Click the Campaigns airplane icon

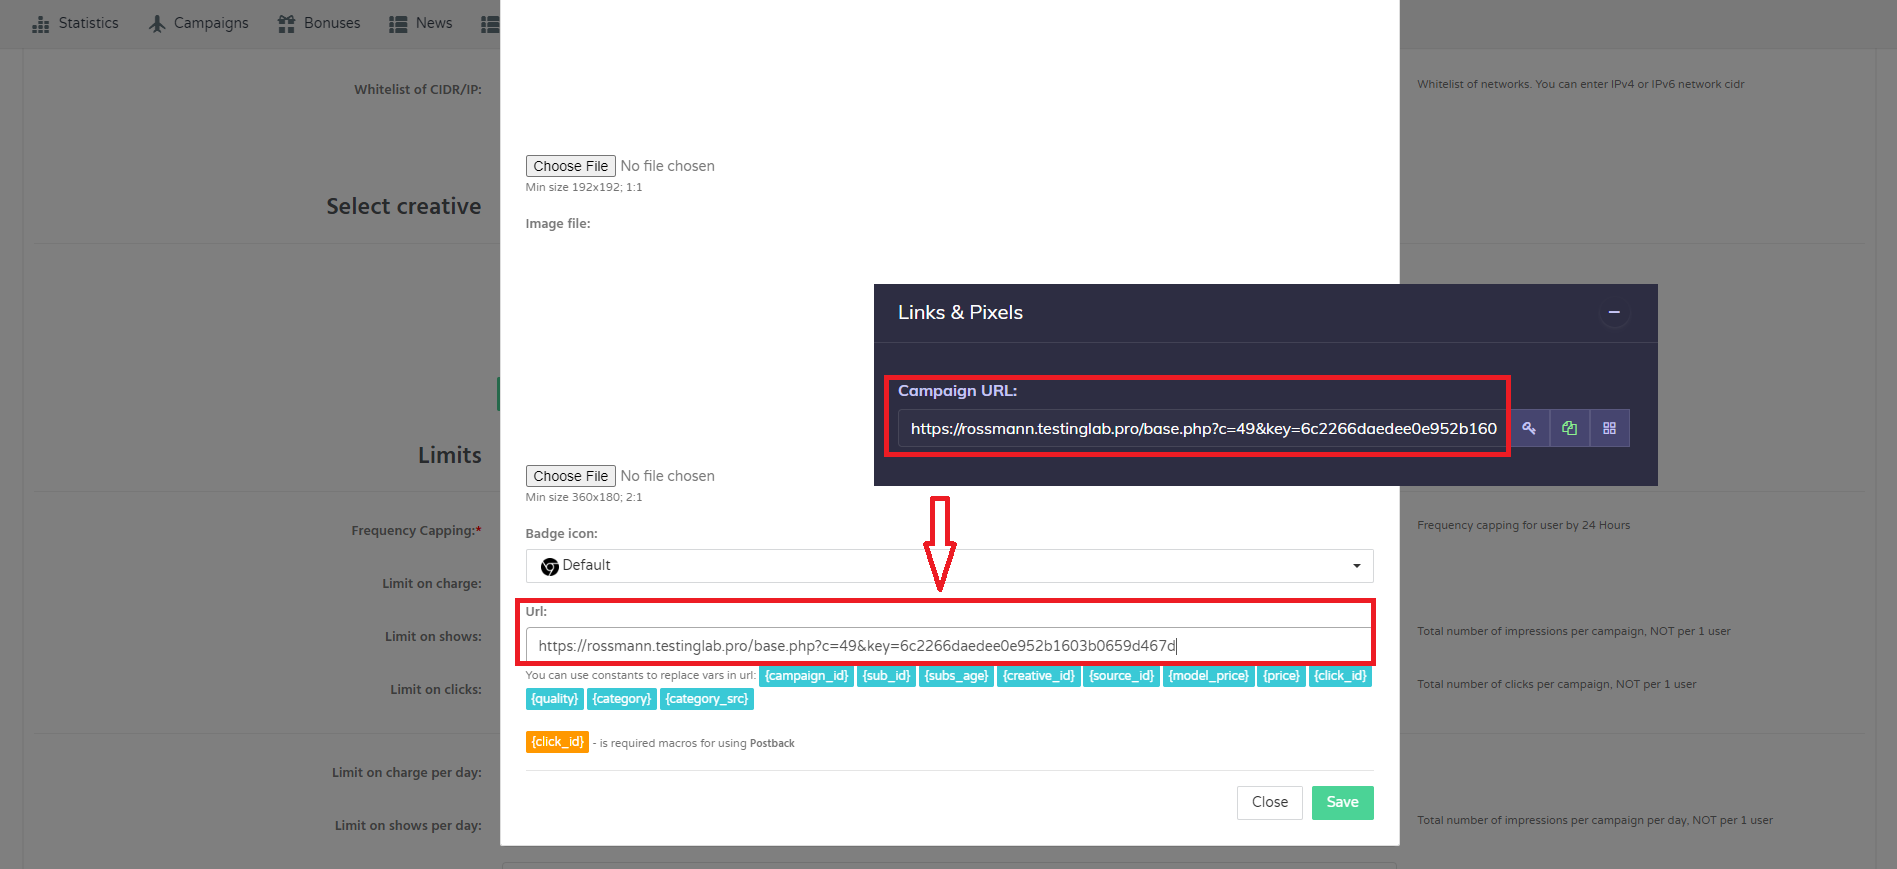tap(157, 24)
